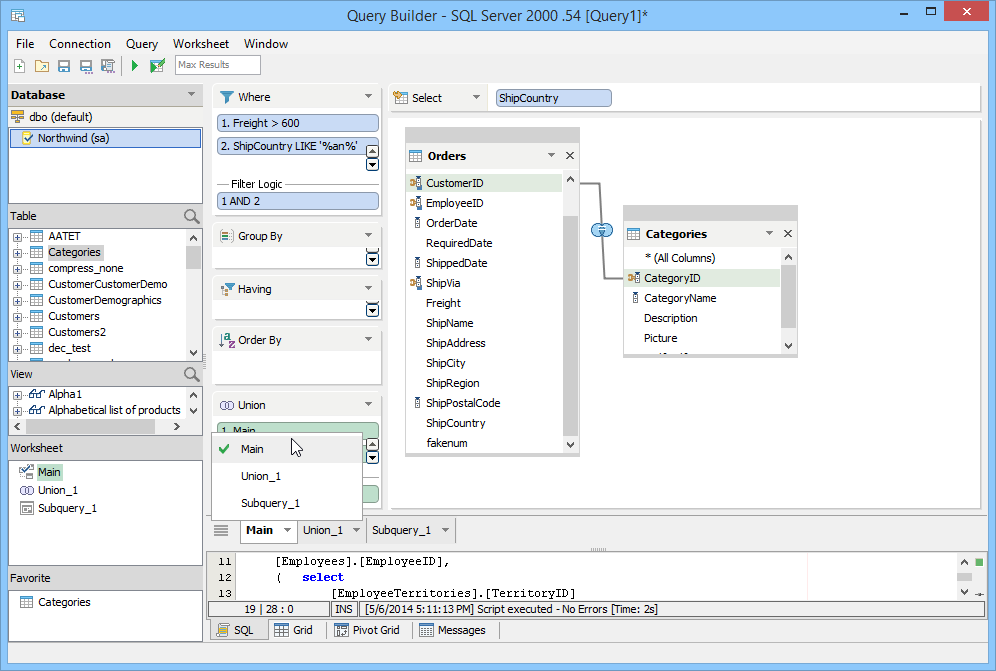Screen dimensions: 996x671
Task: Expand the Categories table node
Action: [x=17, y=253]
